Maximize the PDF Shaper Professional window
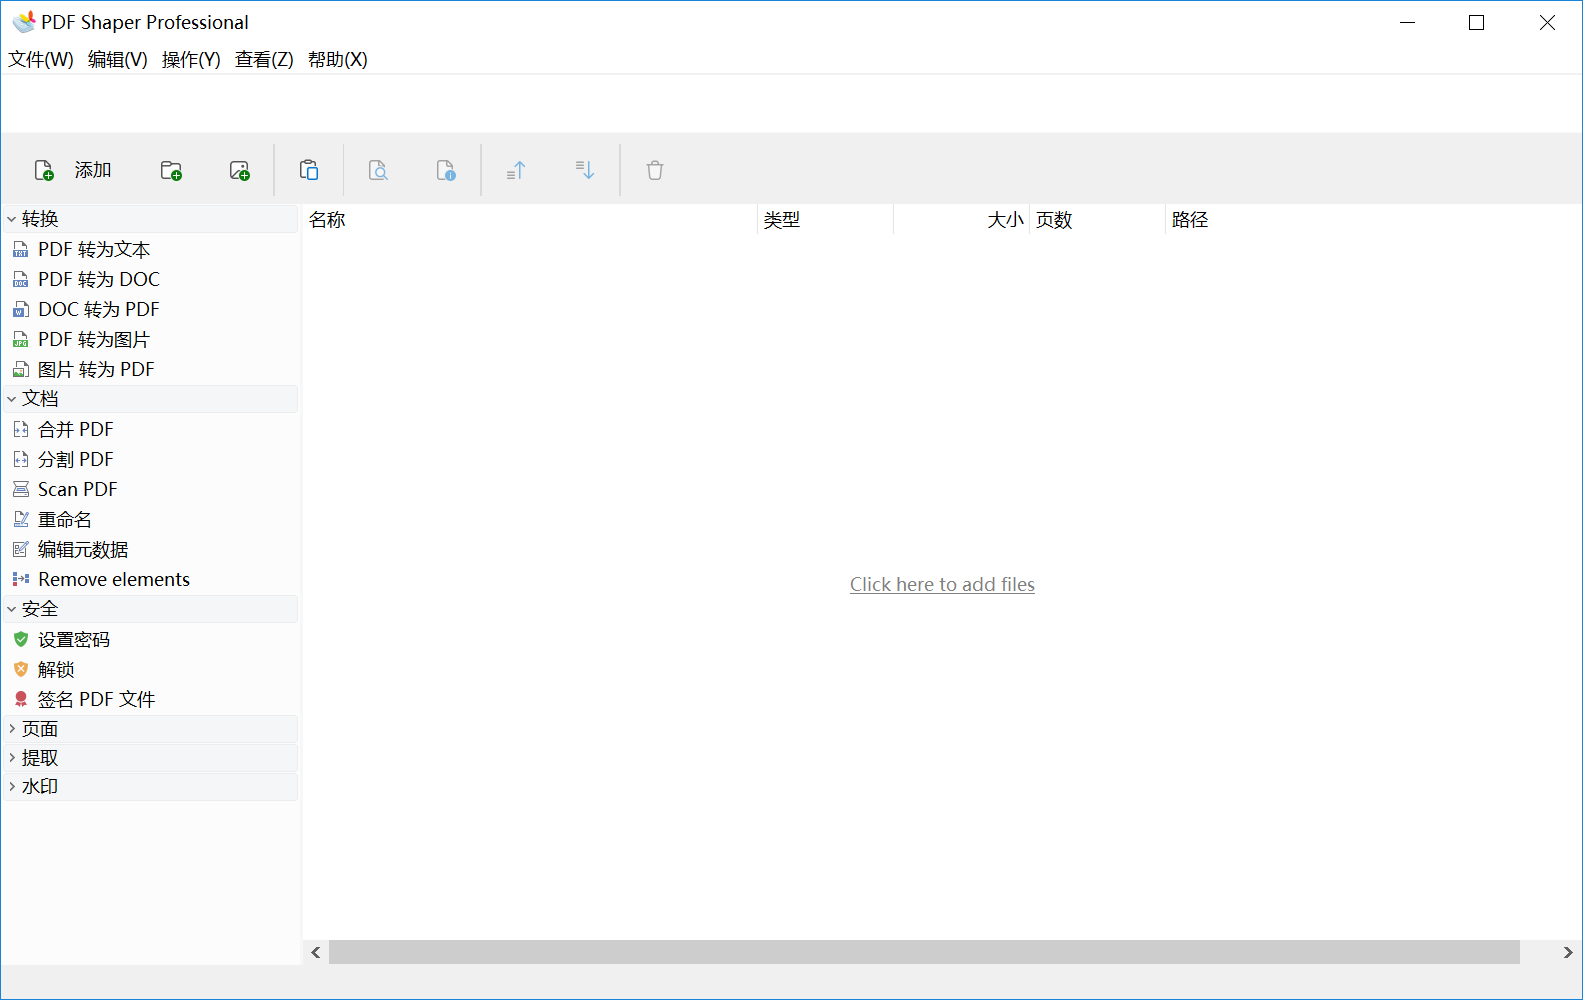1583x1000 pixels. coord(1476,22)
